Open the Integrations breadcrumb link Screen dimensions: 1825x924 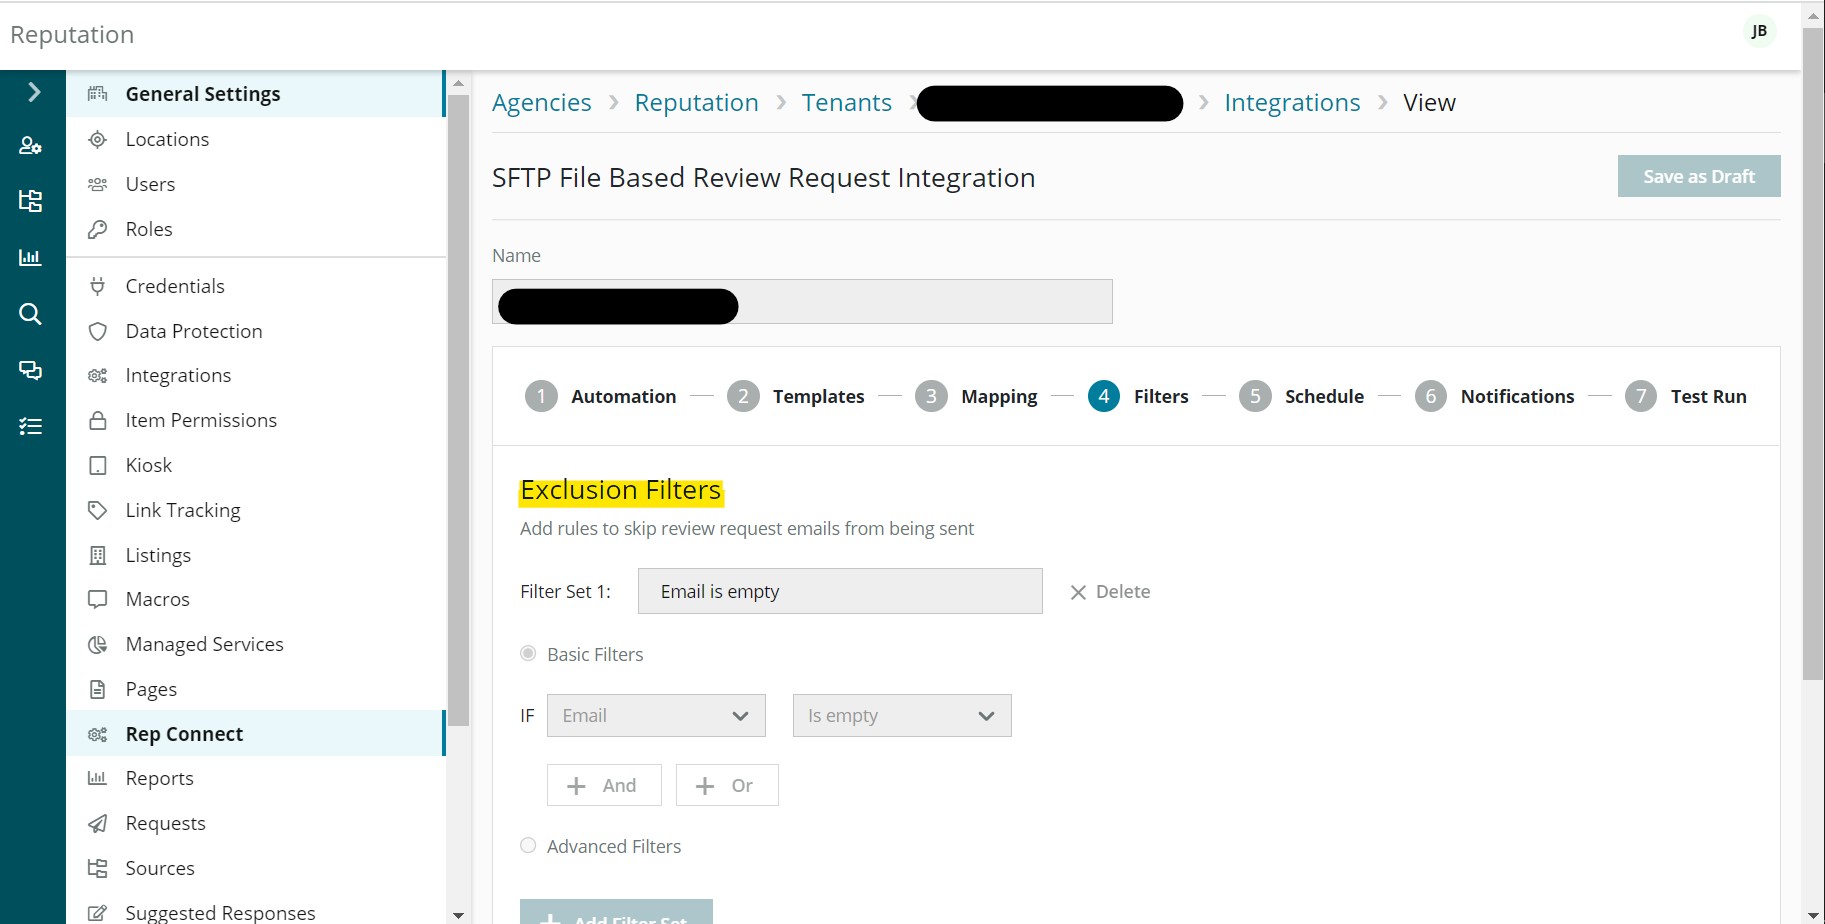1292,103
